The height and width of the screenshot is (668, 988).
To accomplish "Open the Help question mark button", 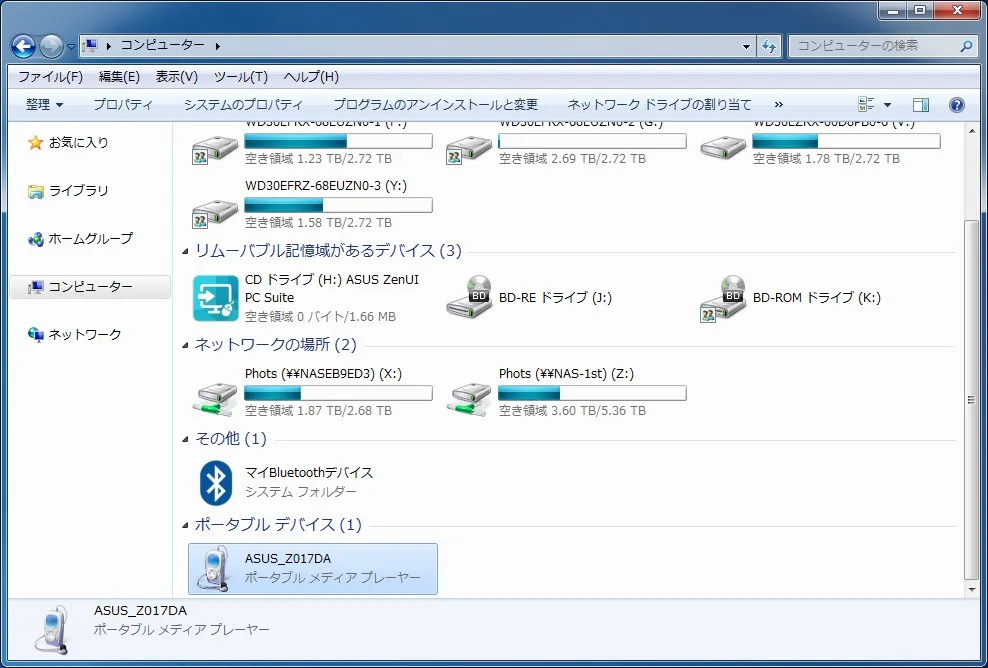I will tap(956, 105).
